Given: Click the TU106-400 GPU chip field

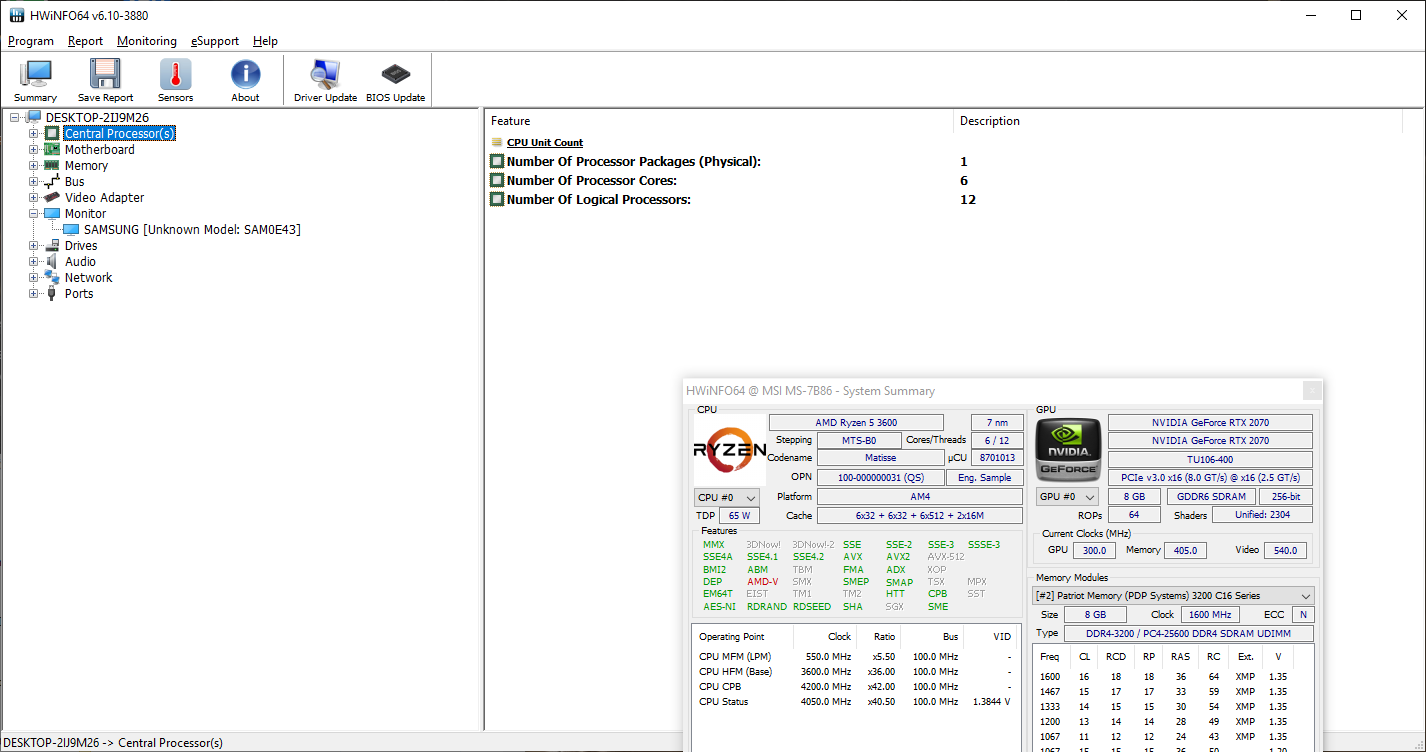Looking at the screenshot, I should click(x=1210, y=459).
